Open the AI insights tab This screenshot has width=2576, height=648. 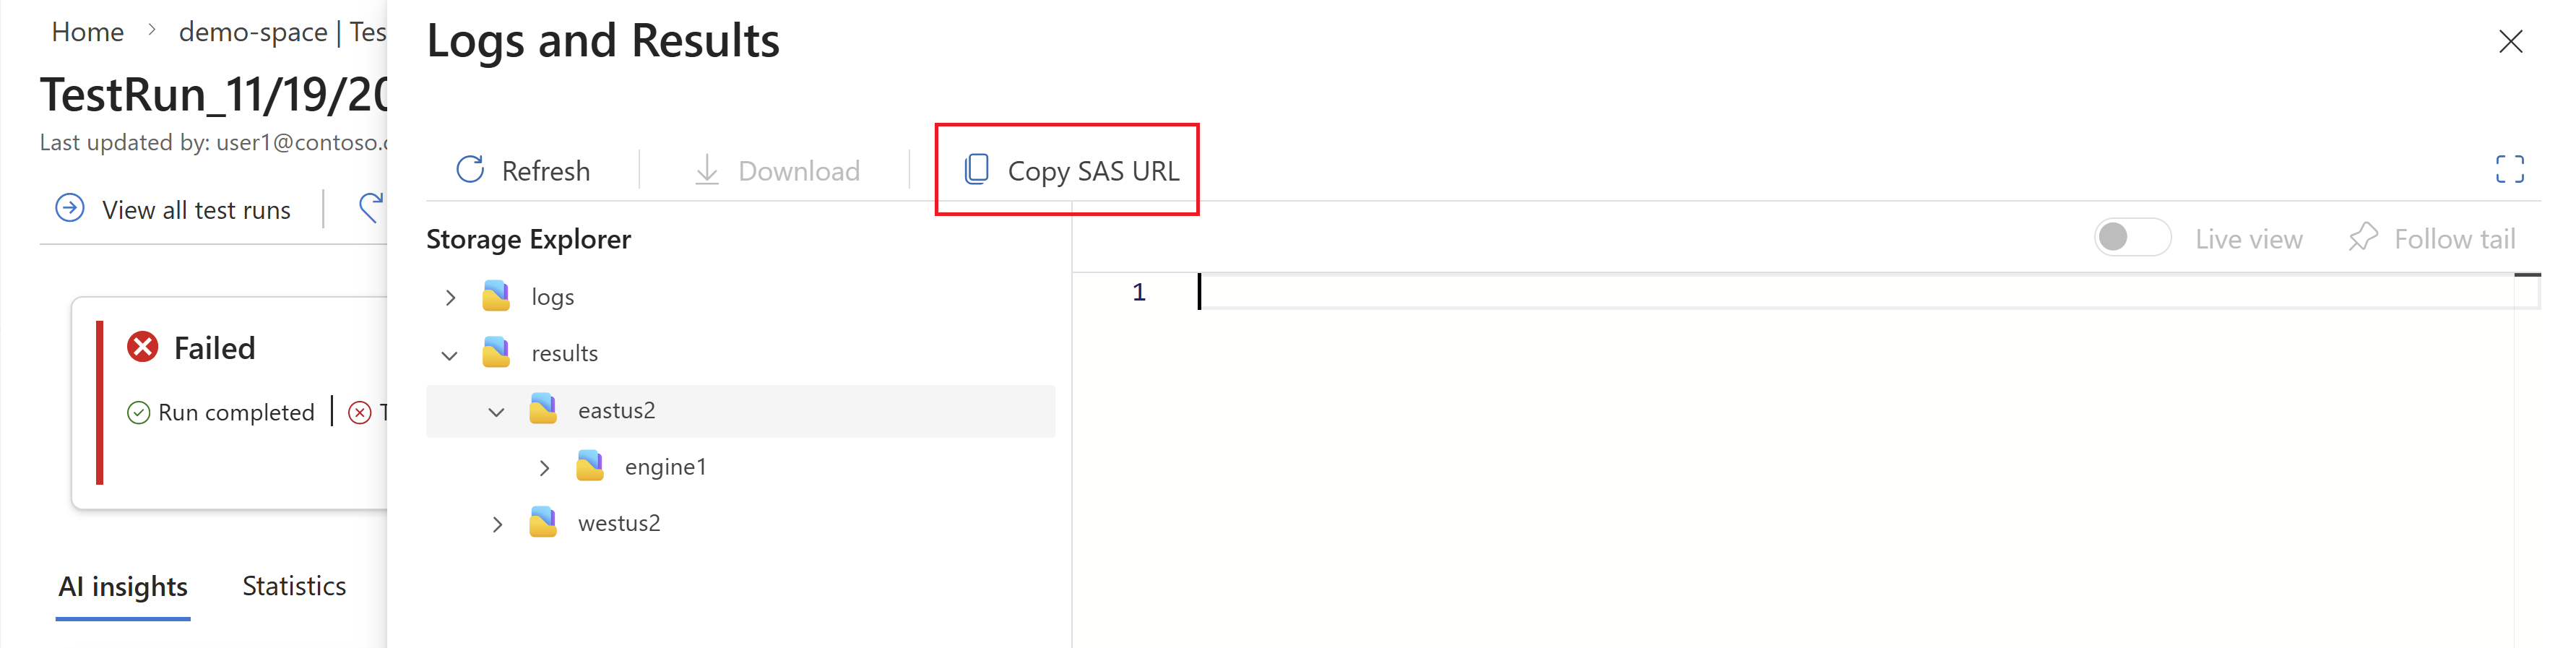[123, 587]
